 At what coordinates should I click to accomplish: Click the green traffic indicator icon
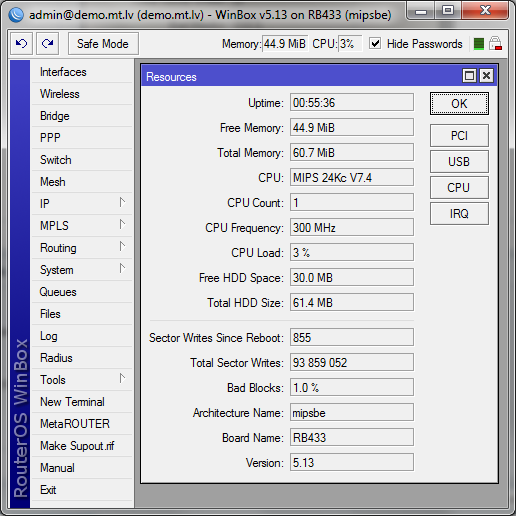pos(479,44)
